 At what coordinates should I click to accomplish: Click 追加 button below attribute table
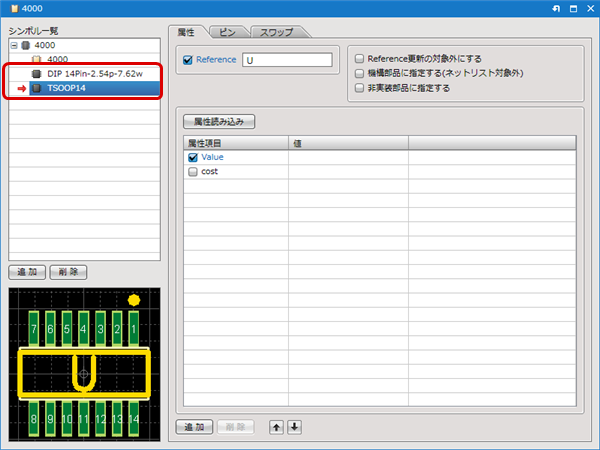click(194, 427)
